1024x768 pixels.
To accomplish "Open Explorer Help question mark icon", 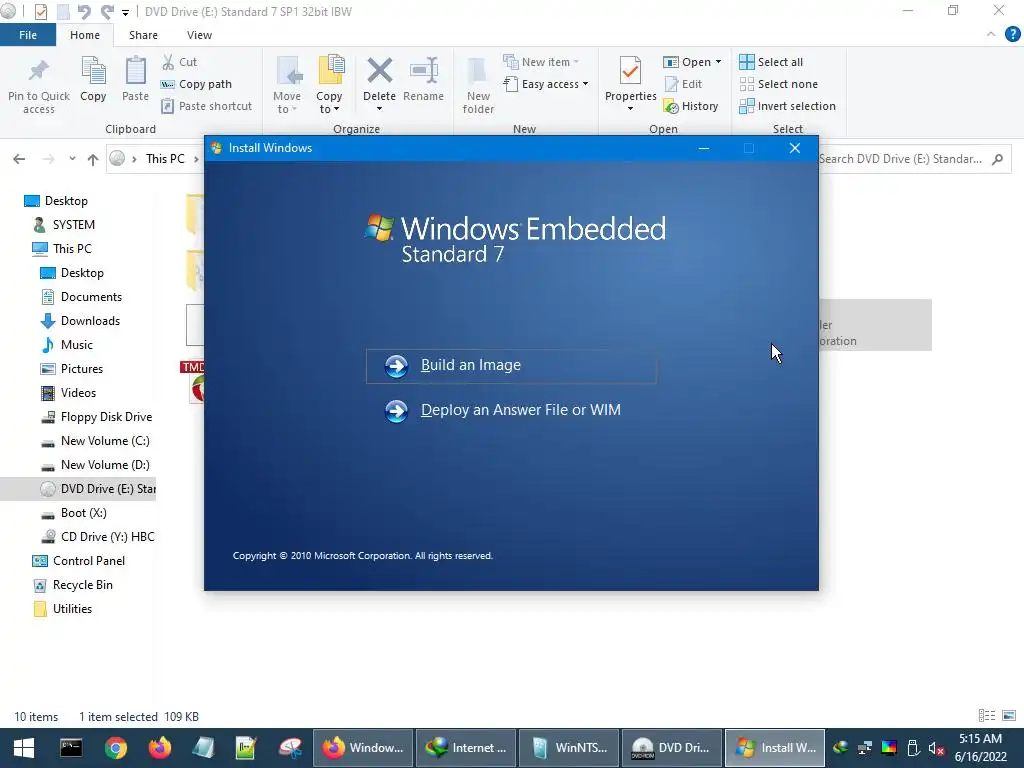I will (x=1012, y=35).
